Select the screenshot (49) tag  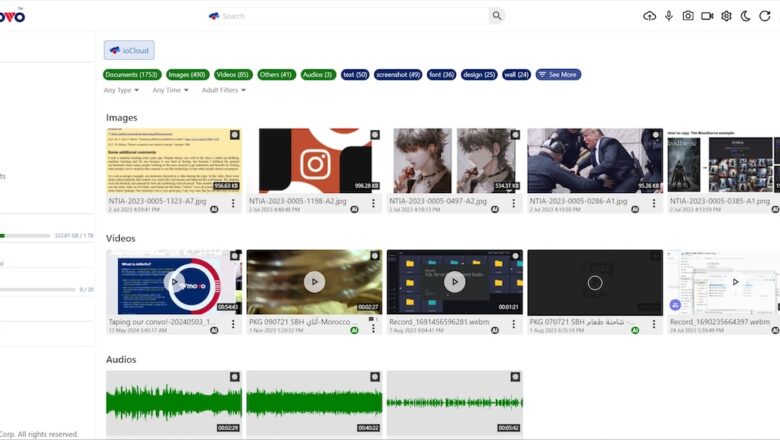pyautogui.click(x=398, y=75)
